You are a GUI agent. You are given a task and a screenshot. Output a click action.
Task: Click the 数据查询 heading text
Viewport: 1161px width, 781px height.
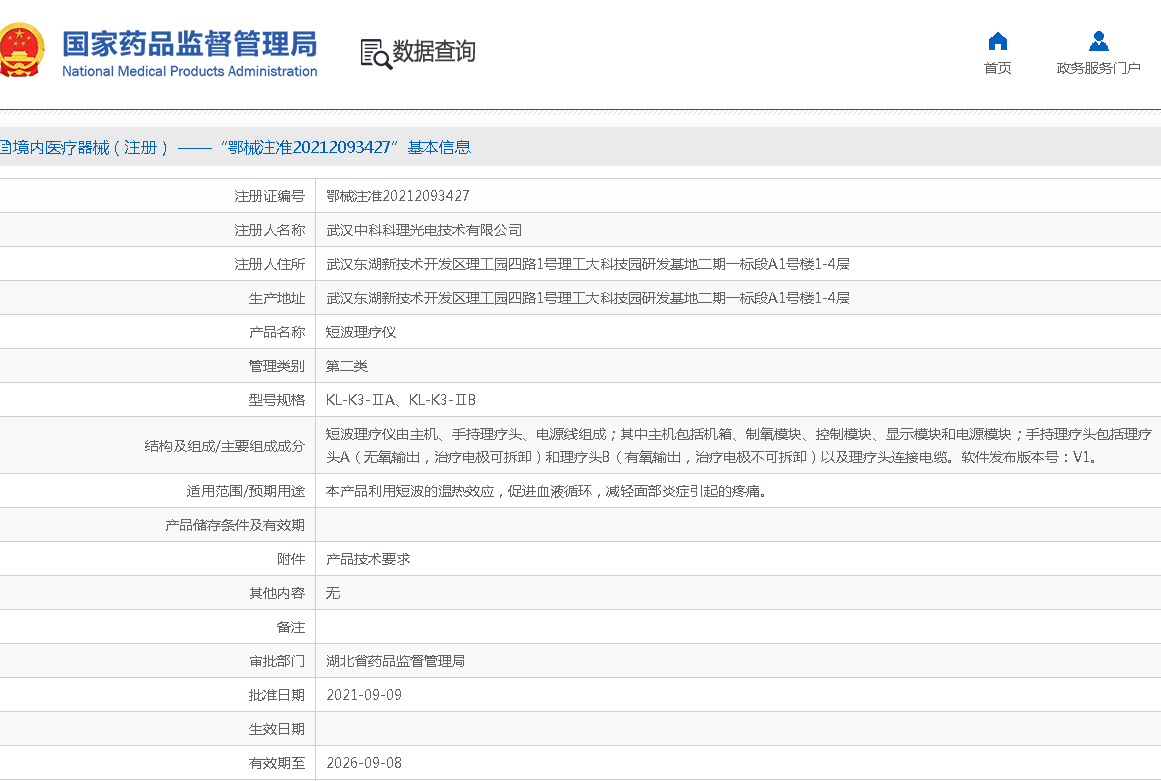point(434,51)
